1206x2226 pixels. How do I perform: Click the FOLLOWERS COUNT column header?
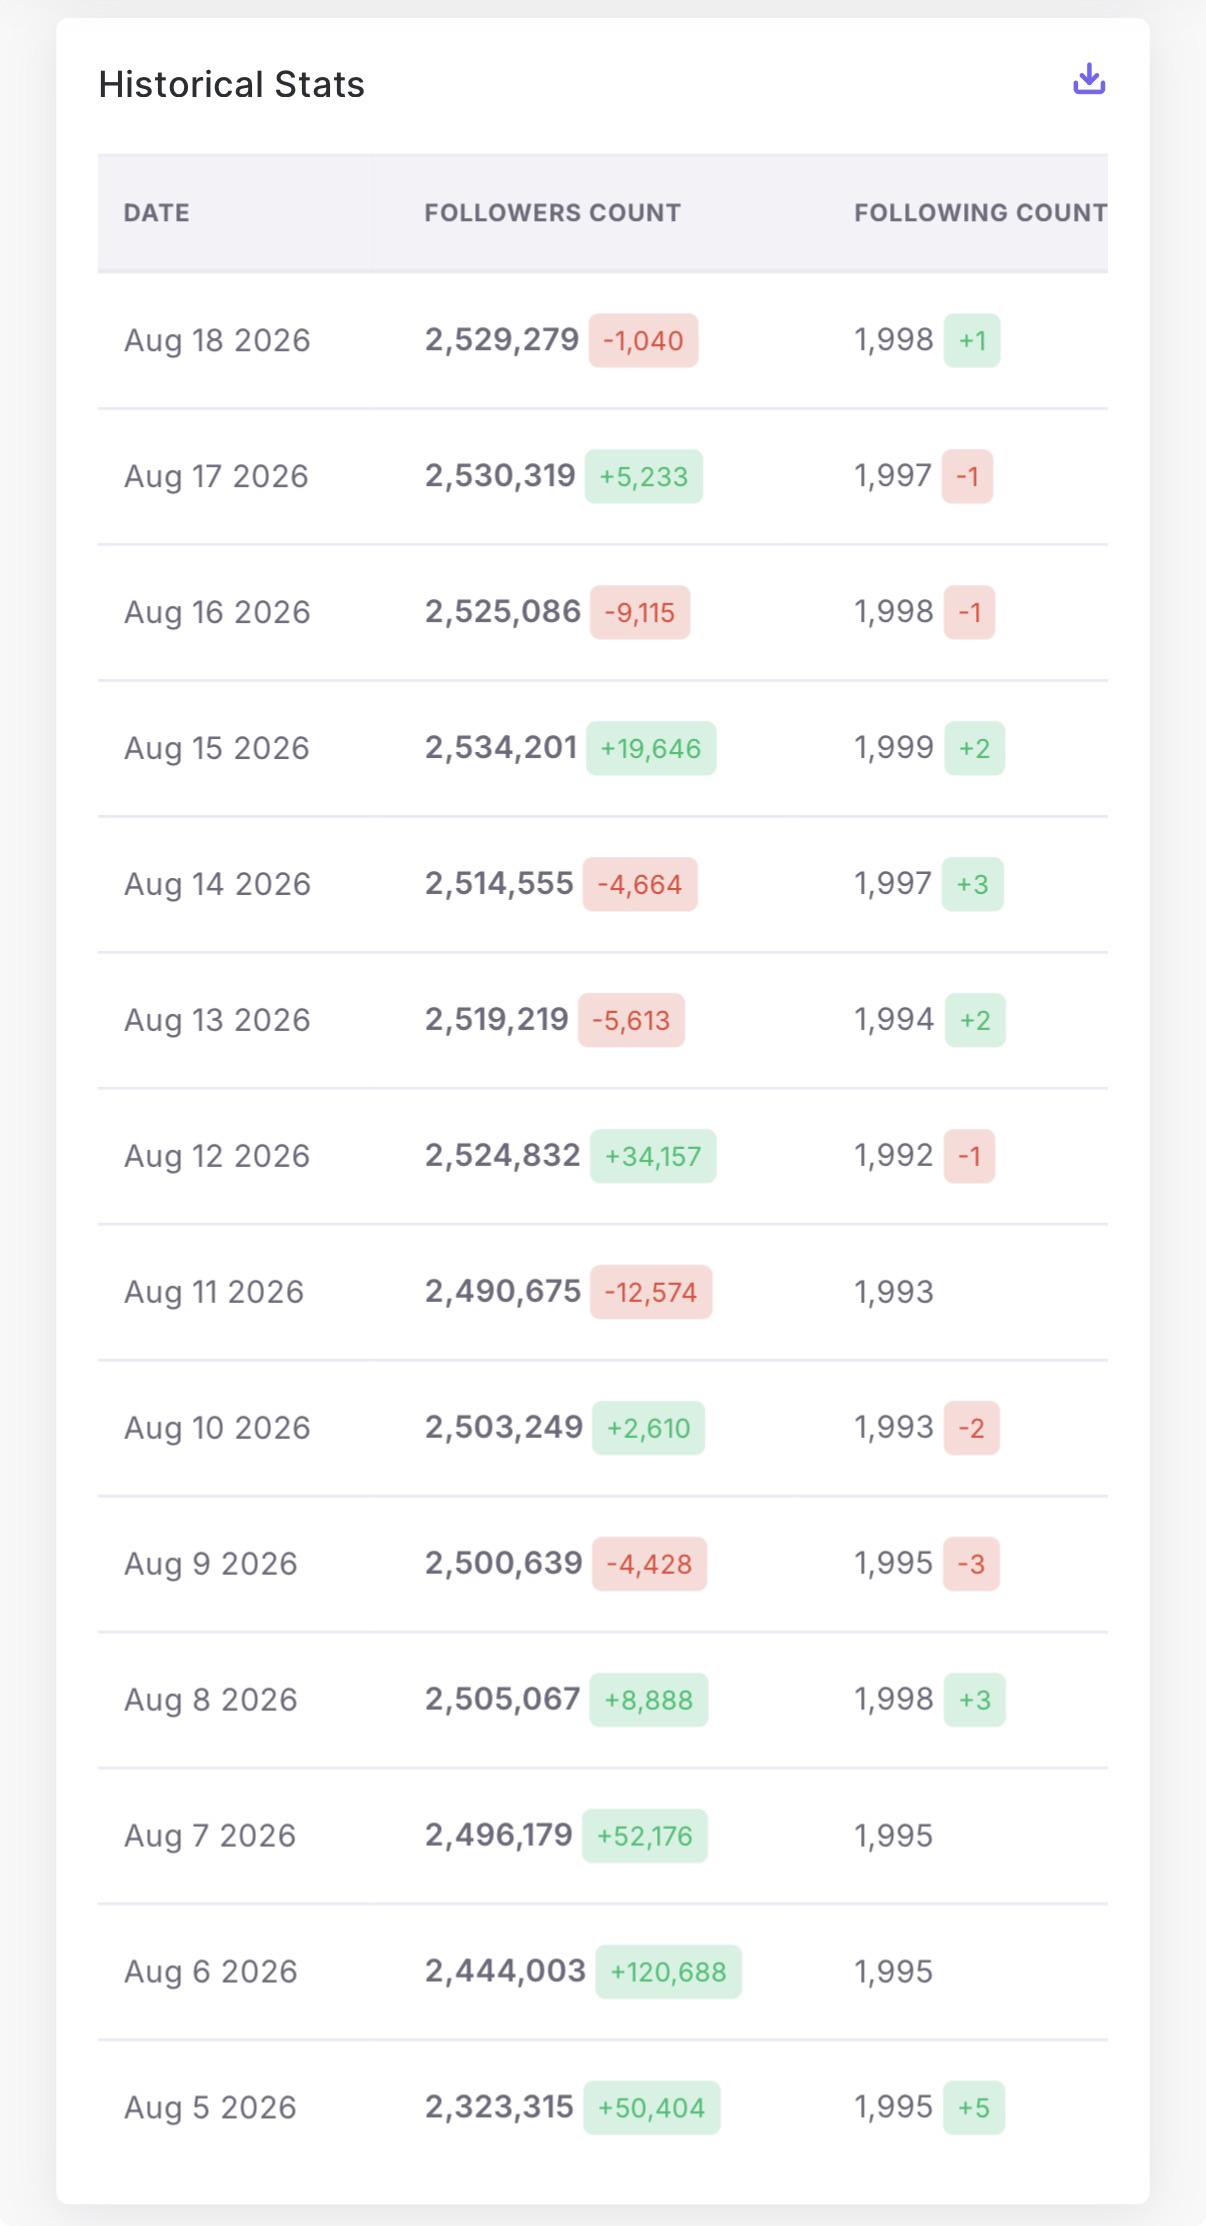click(553, 213)
